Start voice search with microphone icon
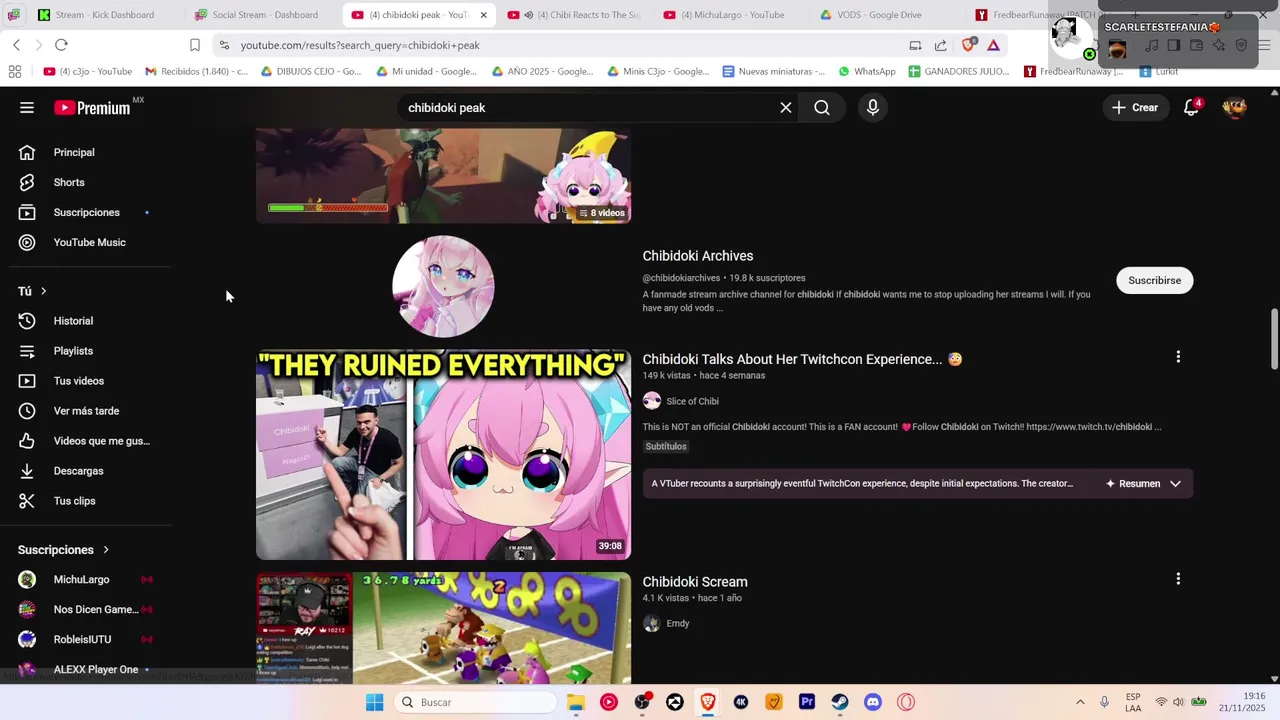 (873, 108)
